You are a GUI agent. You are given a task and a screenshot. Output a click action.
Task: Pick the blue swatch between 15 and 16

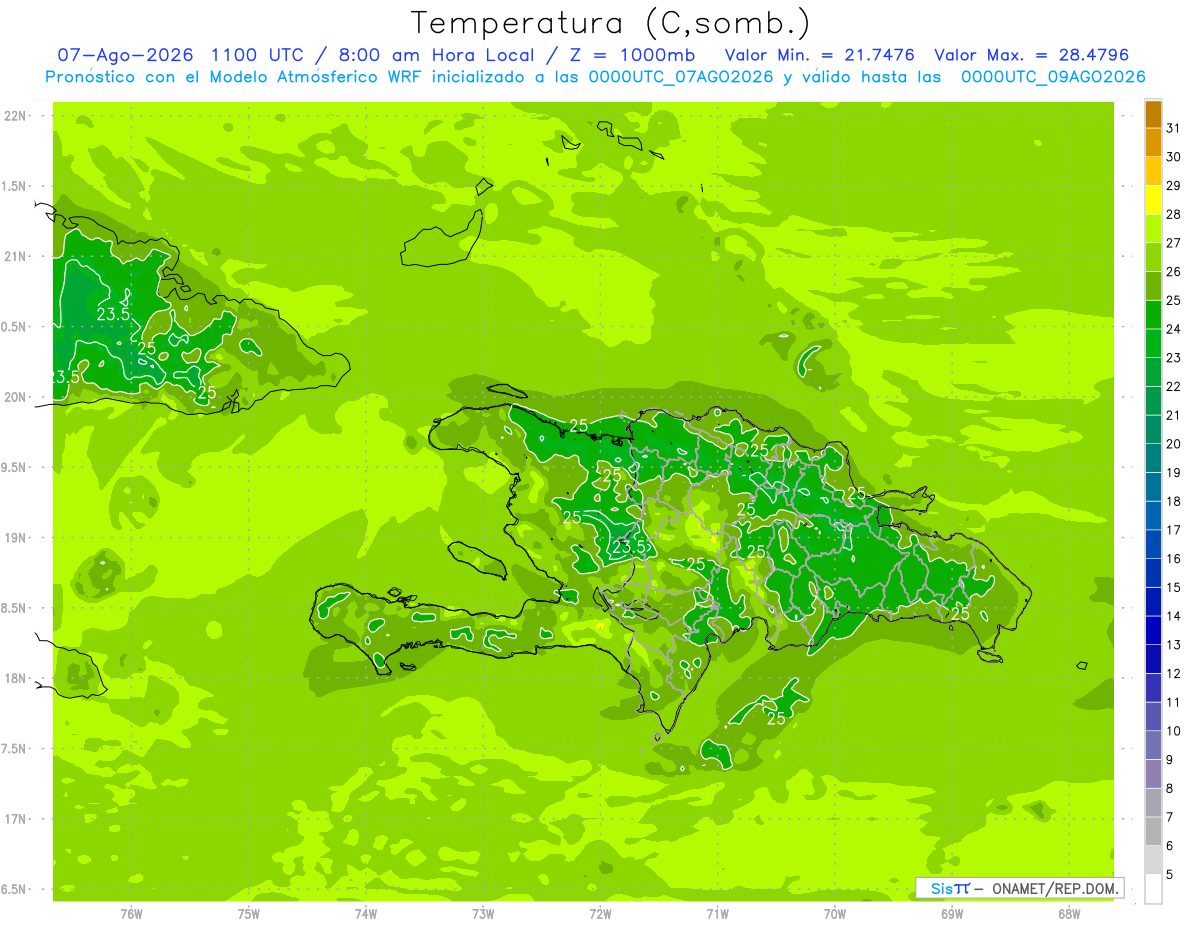1153,573
